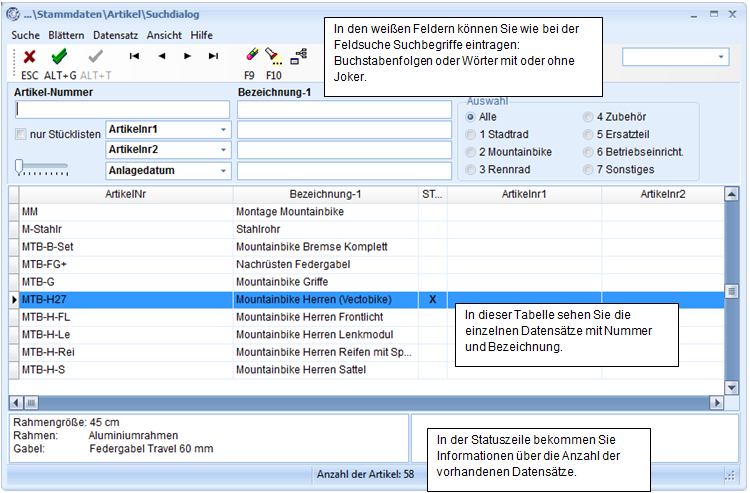Go to previous record arrow icon
750x493 pixels.
tap(162, 56)
